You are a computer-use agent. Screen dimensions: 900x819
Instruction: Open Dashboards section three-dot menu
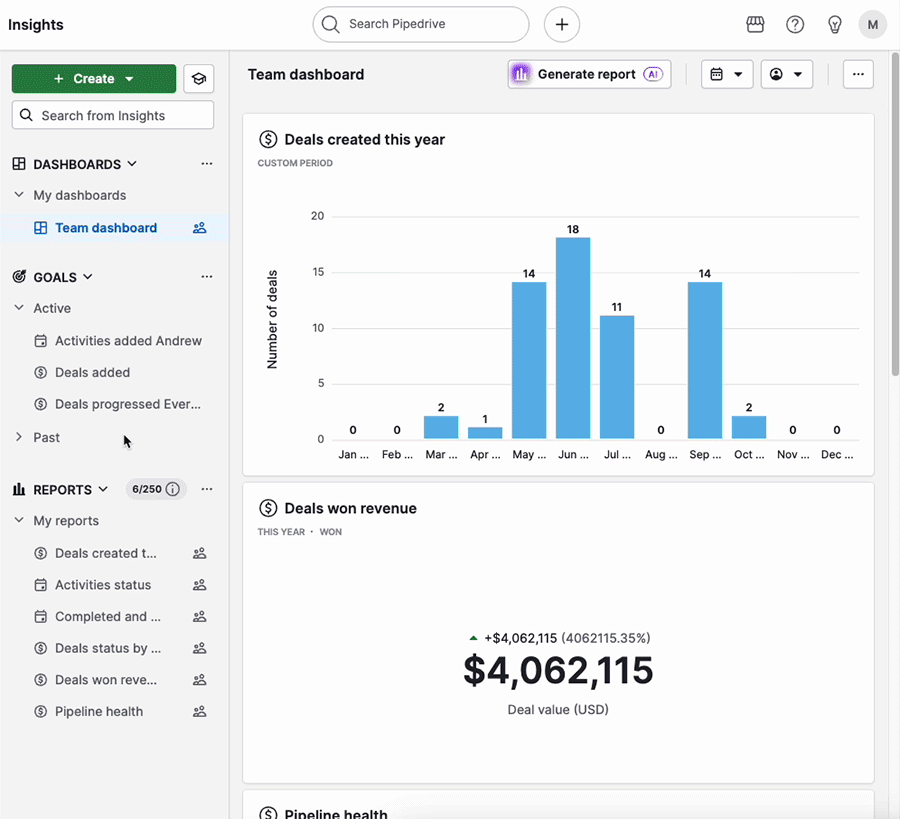pyautogui.click(x=207, y=164)
